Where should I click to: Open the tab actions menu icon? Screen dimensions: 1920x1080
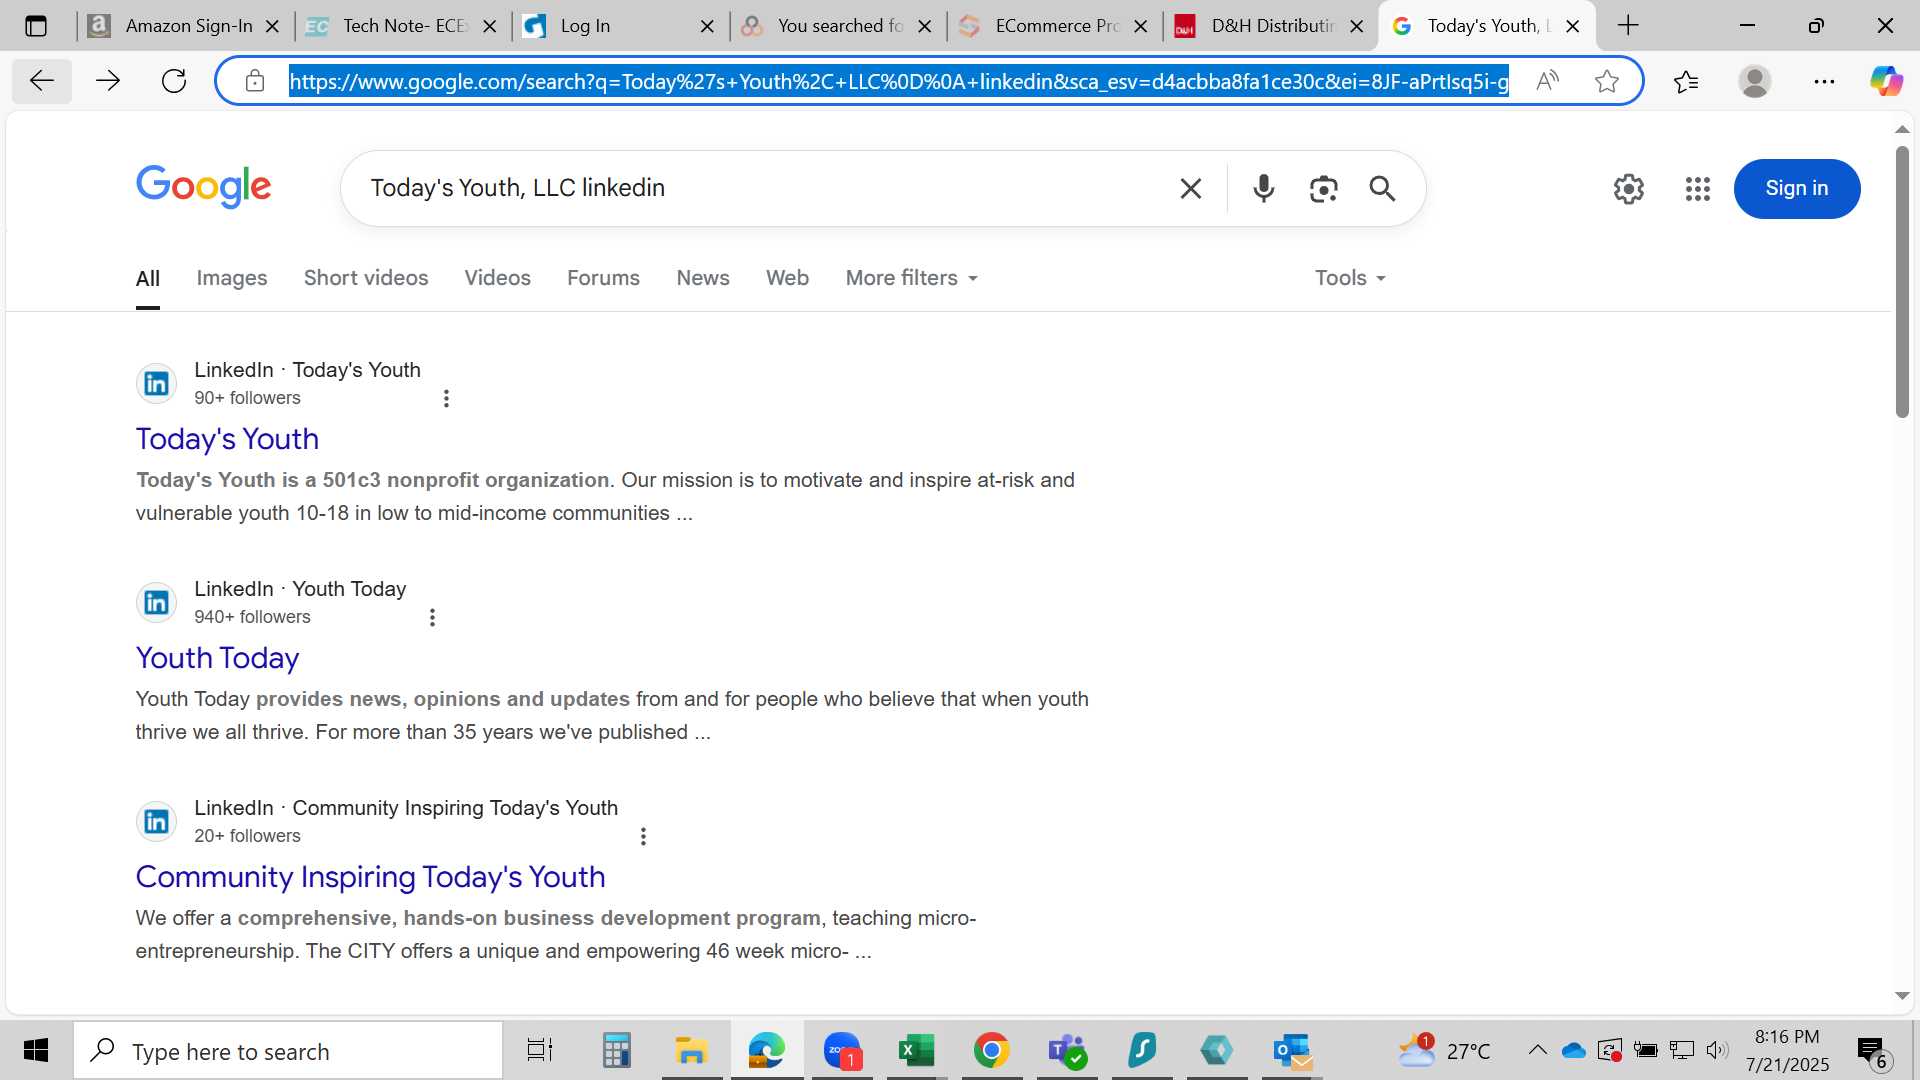point(36,26)
